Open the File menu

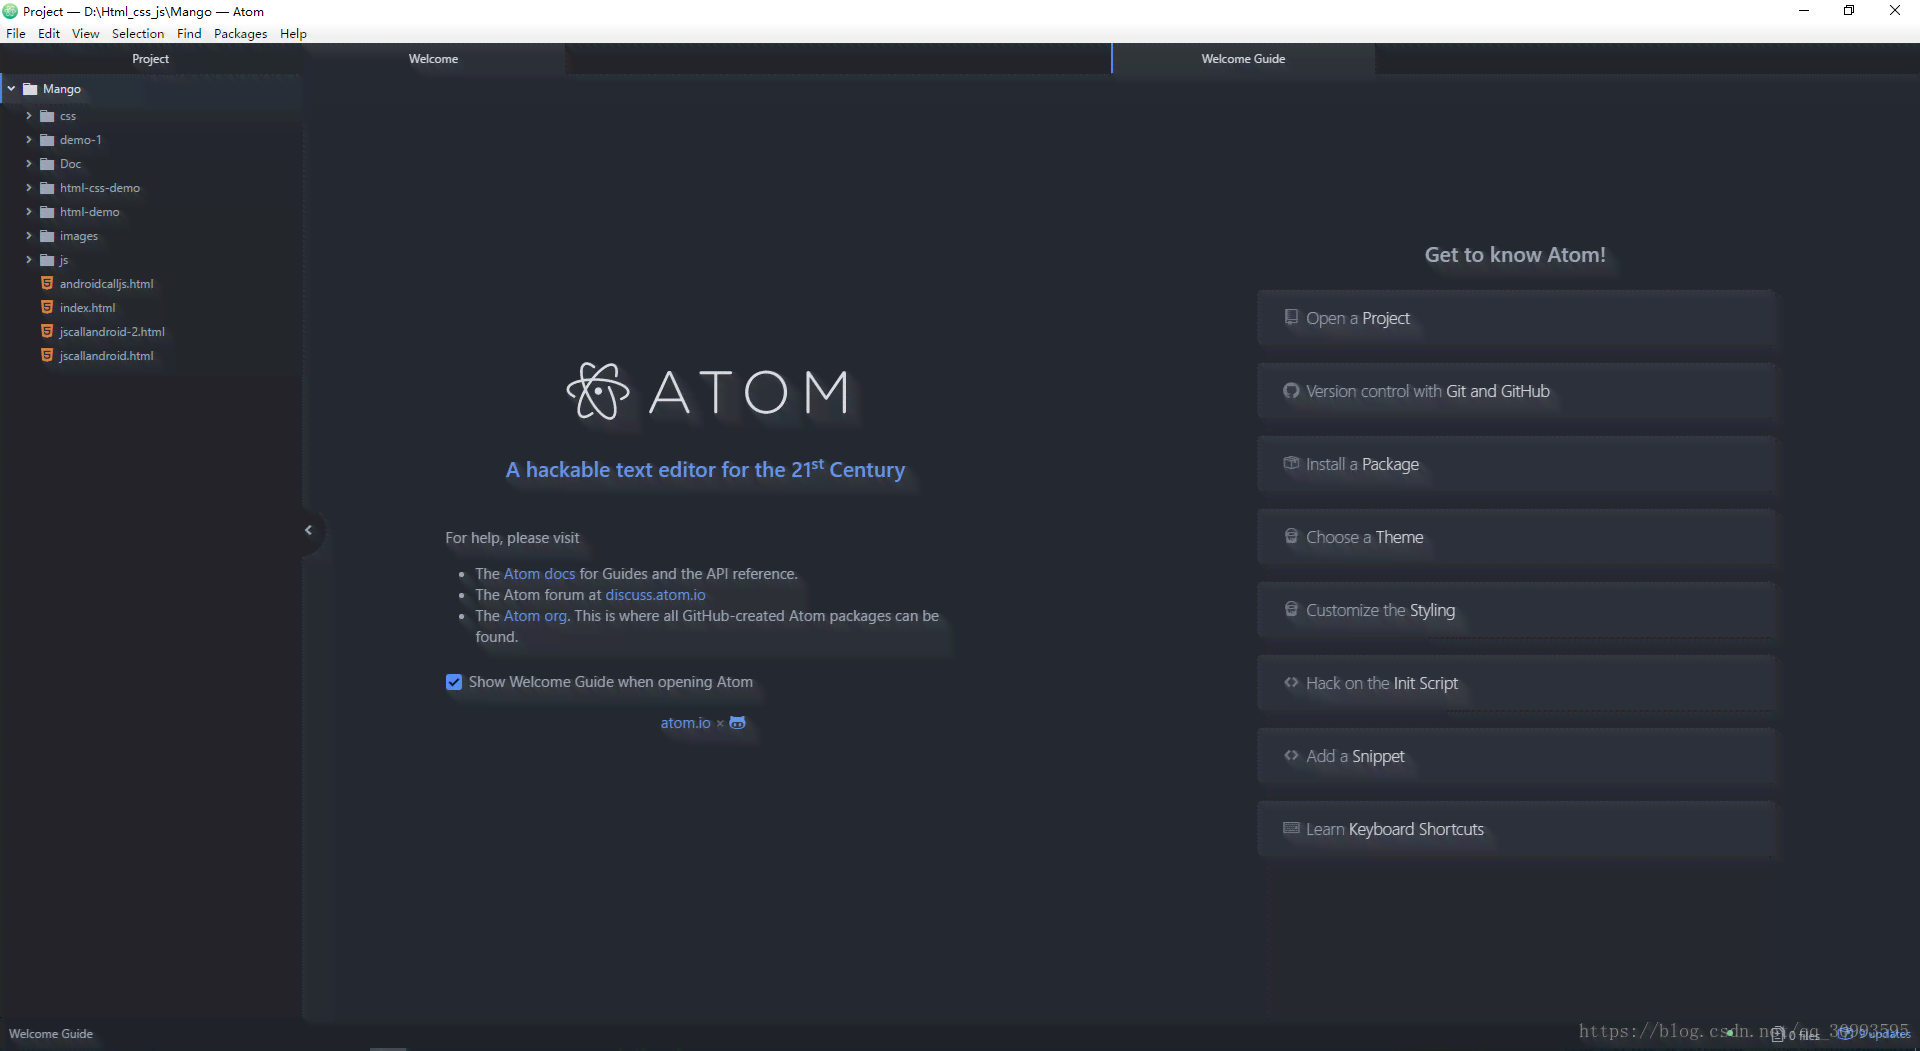(x=16, y=33)
